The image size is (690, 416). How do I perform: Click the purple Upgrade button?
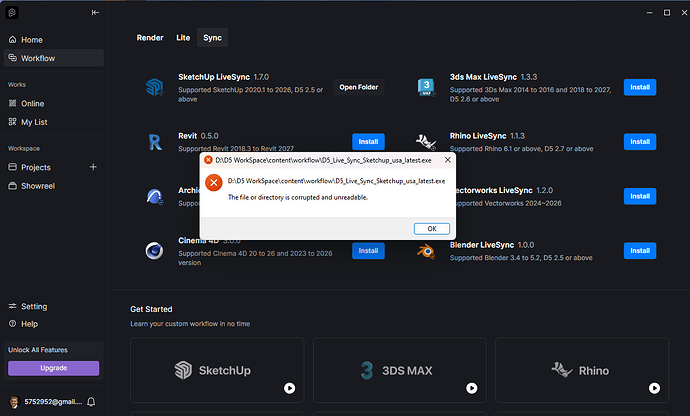[x=54, y=368]
